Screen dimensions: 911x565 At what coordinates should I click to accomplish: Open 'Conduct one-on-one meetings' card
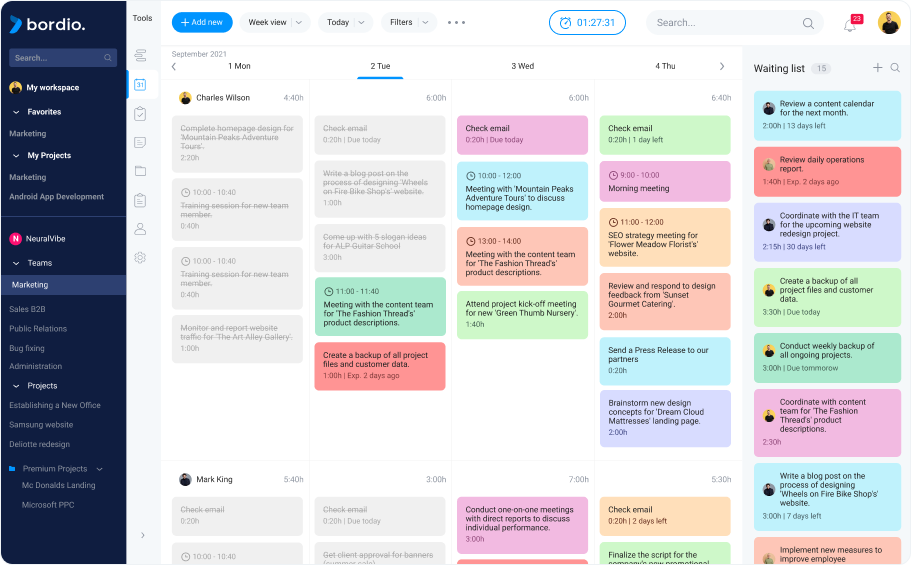(x=522, y=525)
